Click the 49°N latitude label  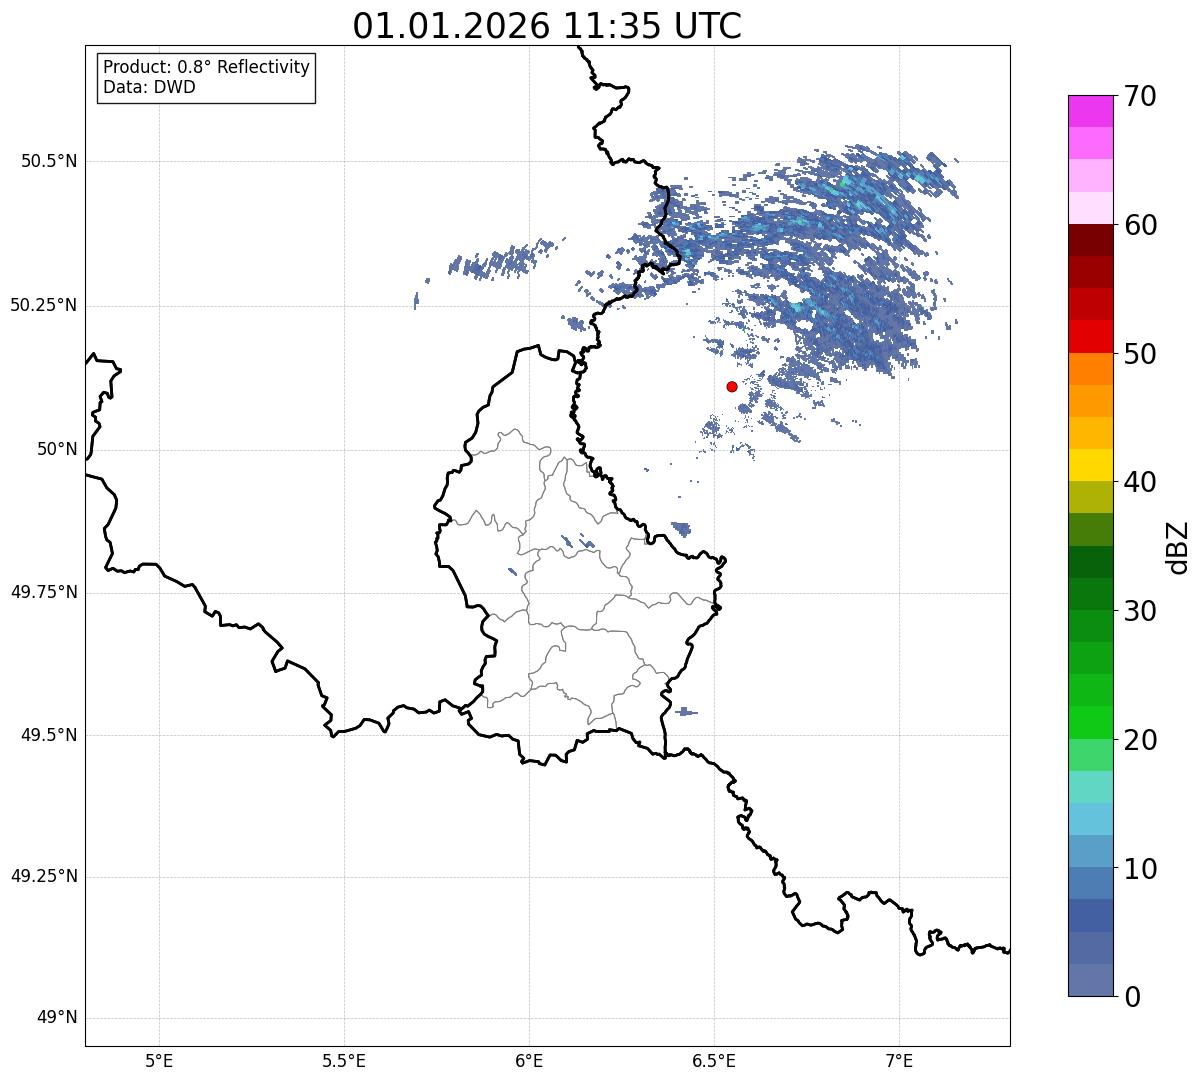[57, 1018]
